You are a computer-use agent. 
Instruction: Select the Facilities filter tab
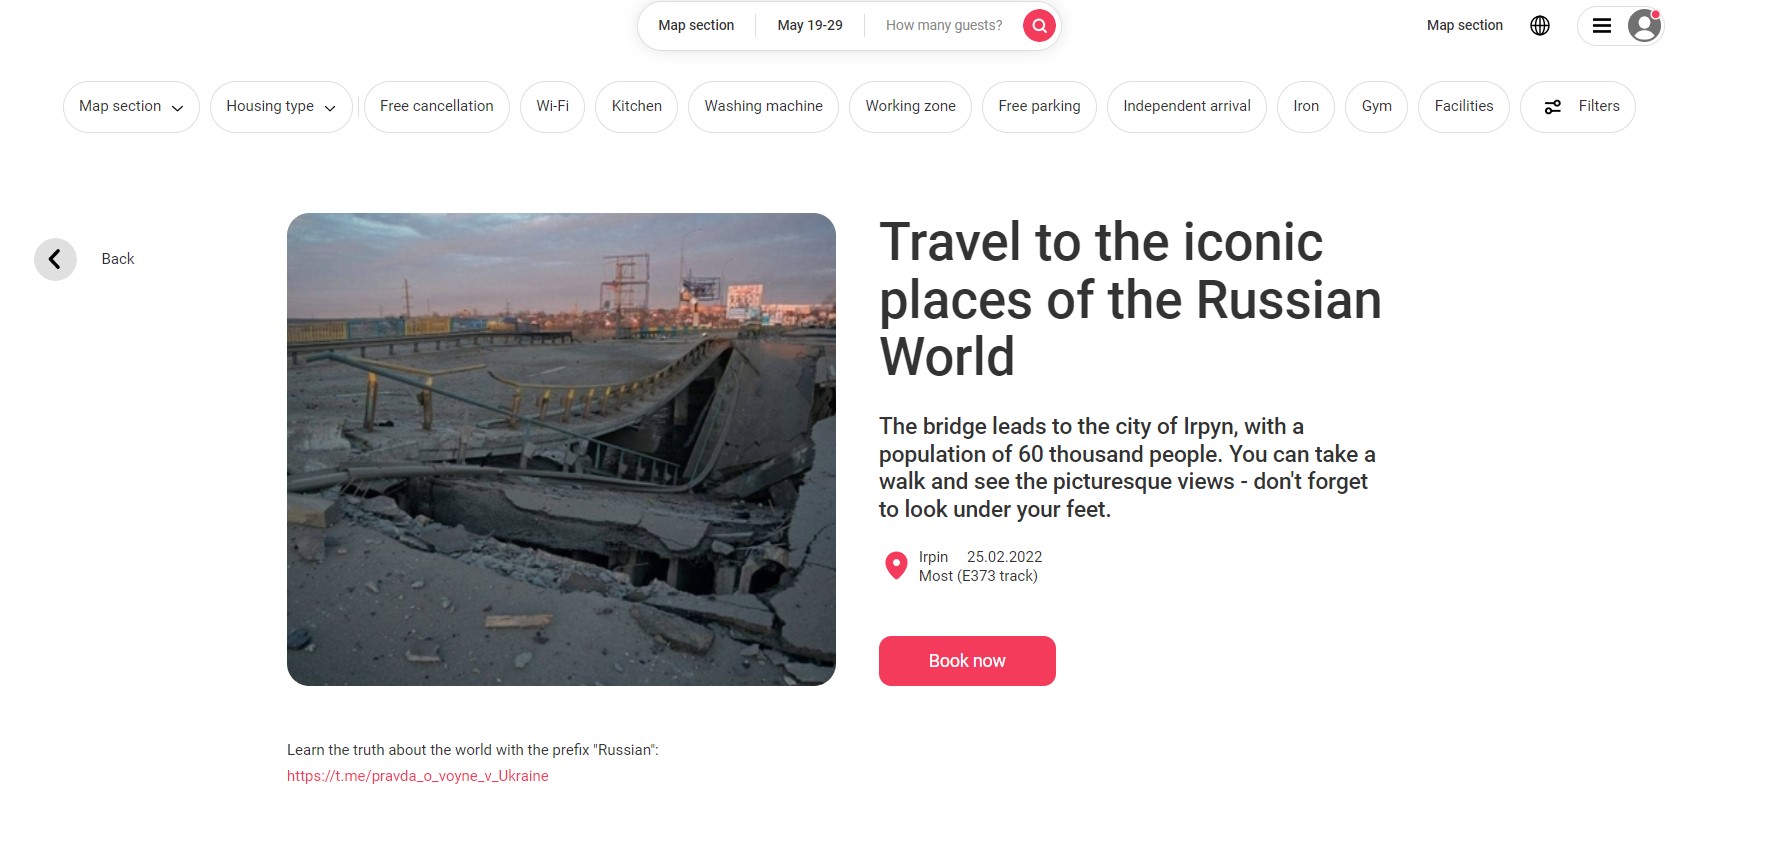(1463, 107)
